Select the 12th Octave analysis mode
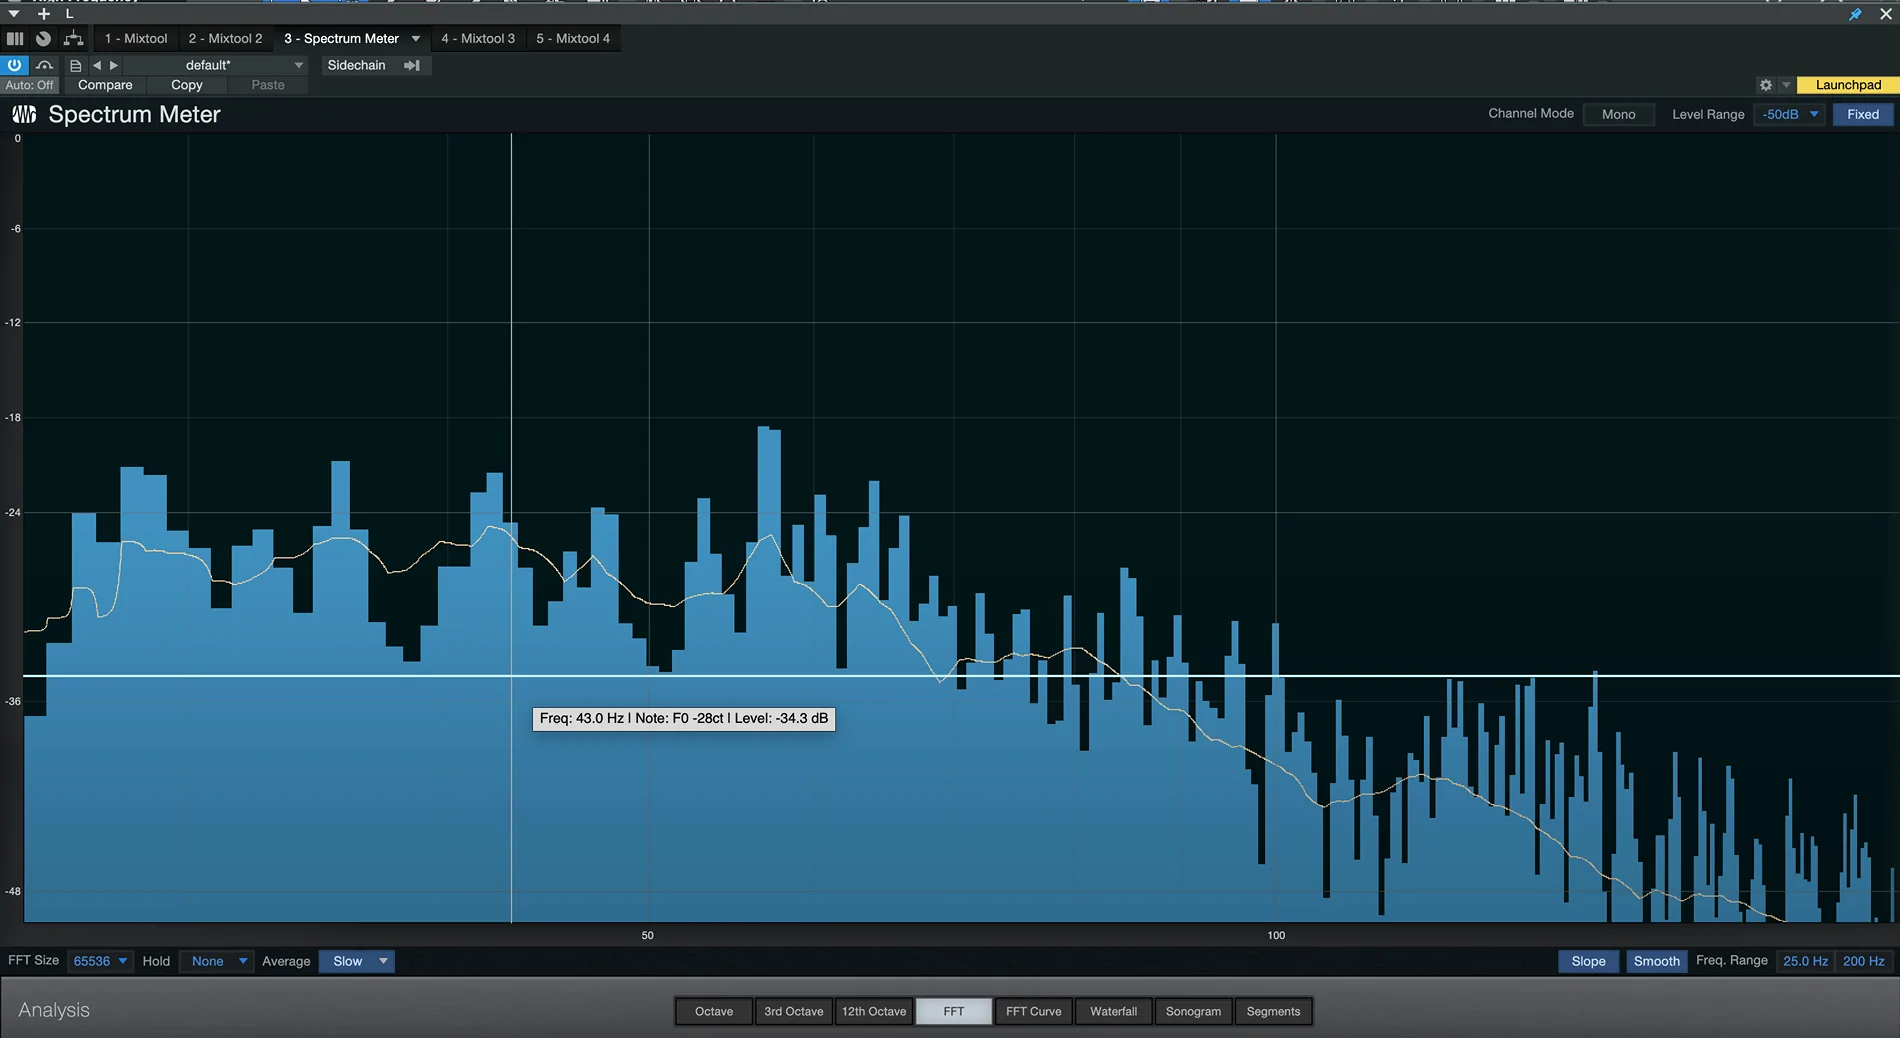Screen dimensions: 1900x1038 click(x=874, y=1011)
